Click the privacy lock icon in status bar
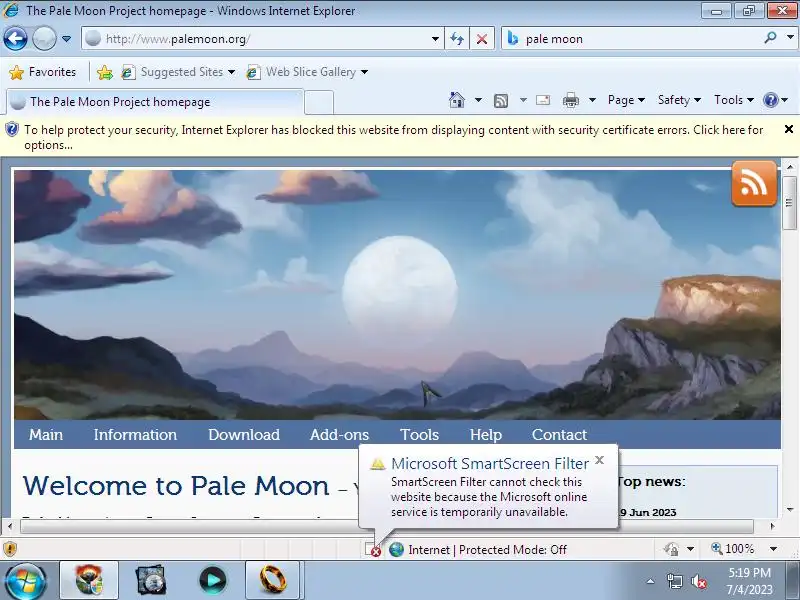800x600 pixels. [671, 549]
